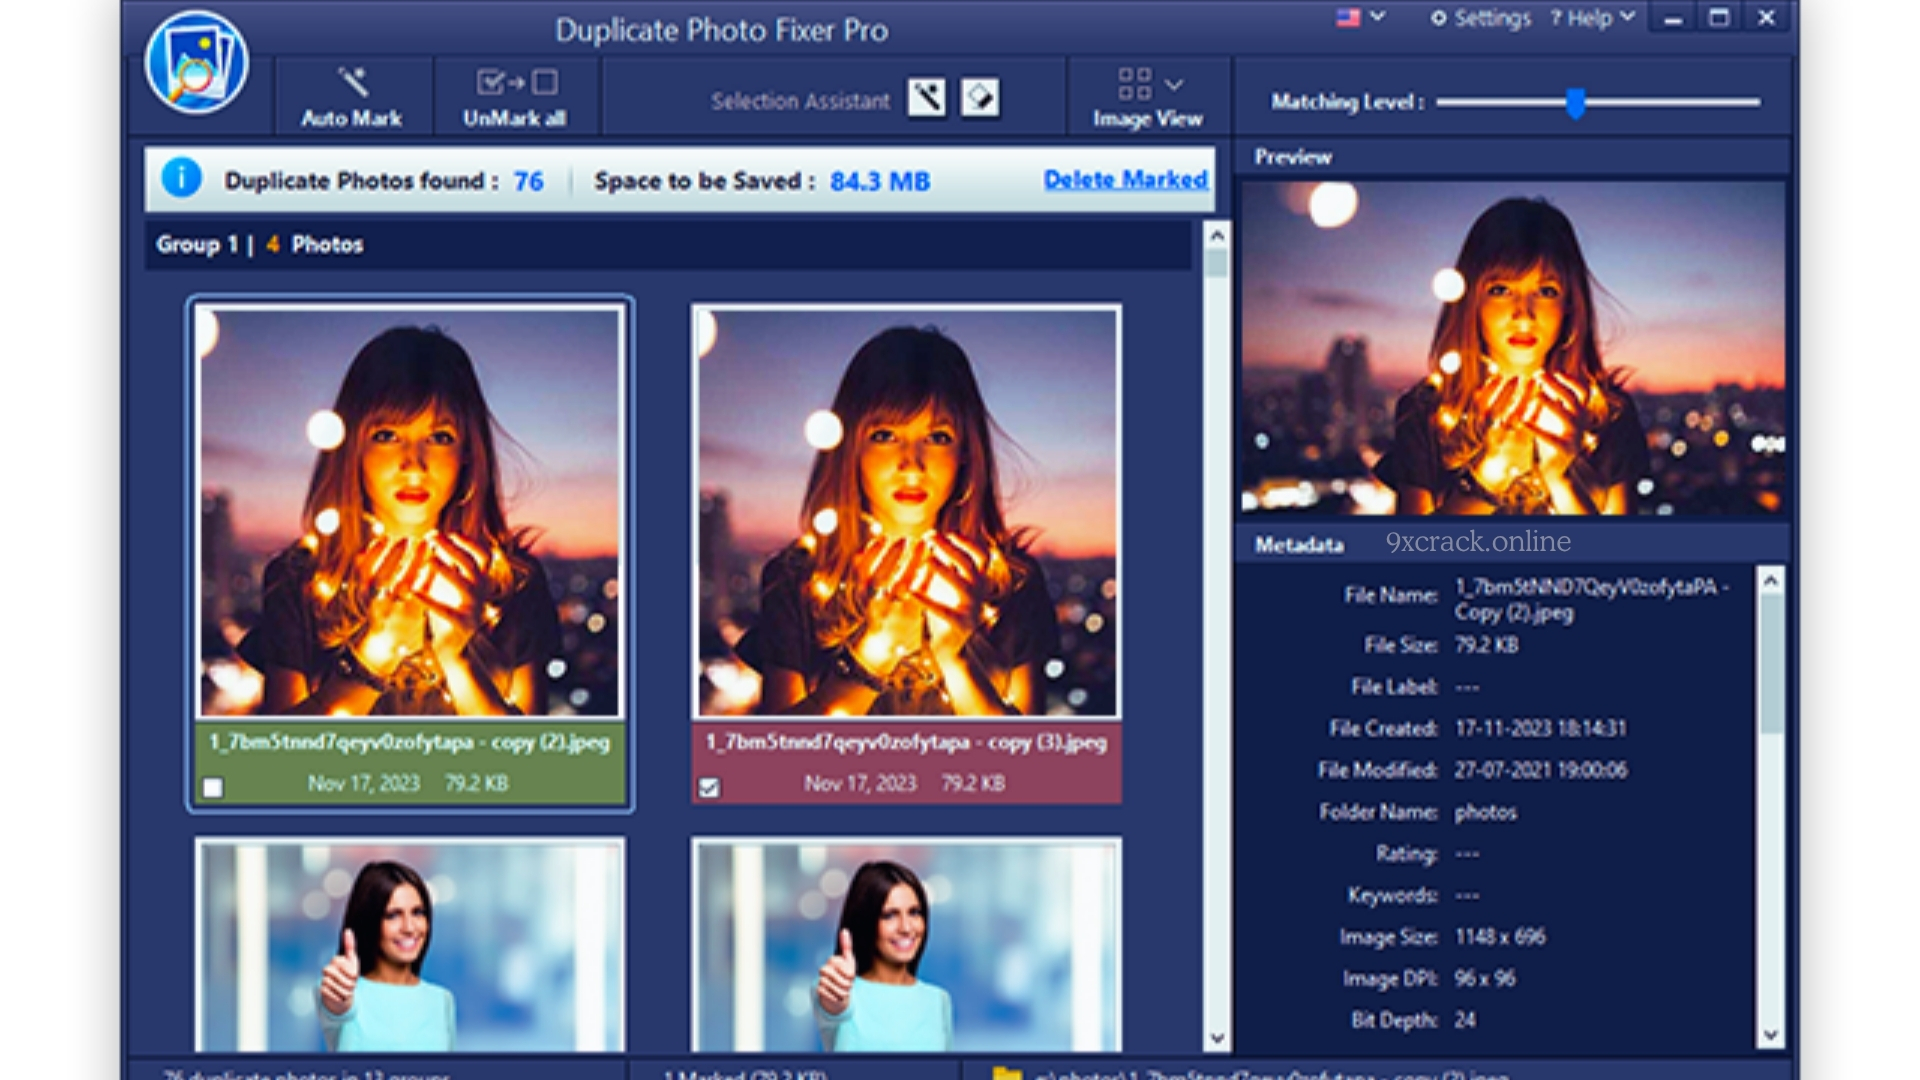Uncheck the copy (3).jpeg photo checkbox
The width and height of the screenshot is (1920, 1080).
[x=709, y=788]
